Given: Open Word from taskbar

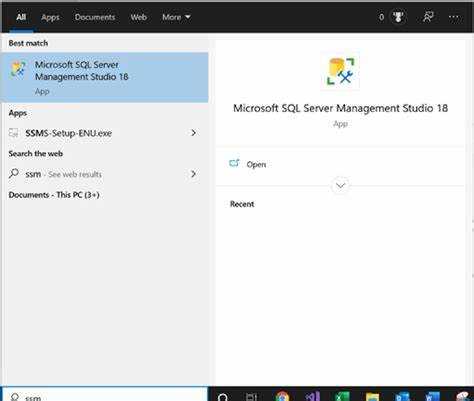Looking at the screenshot, I should pyautogui.click(x=432, y=397).
